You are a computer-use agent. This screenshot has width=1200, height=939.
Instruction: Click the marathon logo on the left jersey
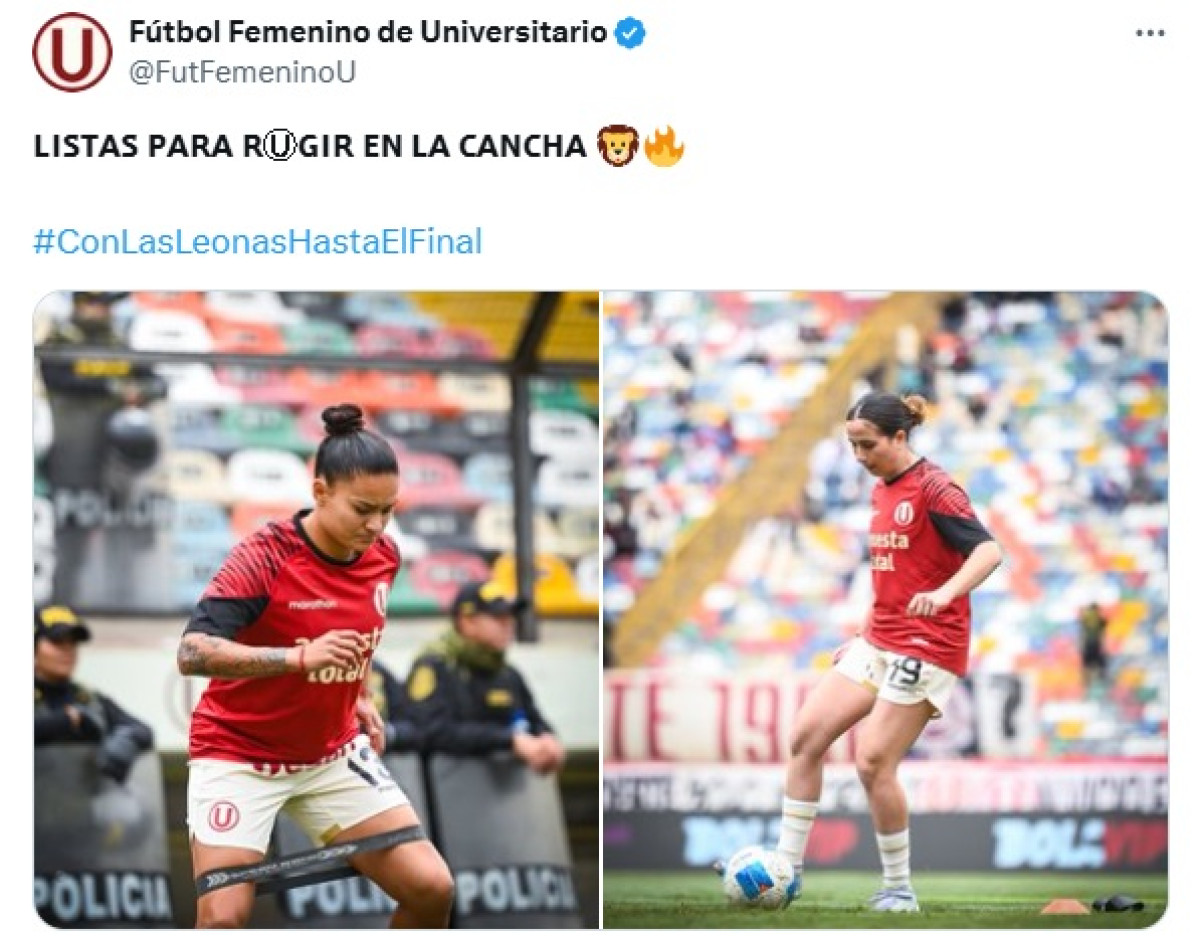313,604
